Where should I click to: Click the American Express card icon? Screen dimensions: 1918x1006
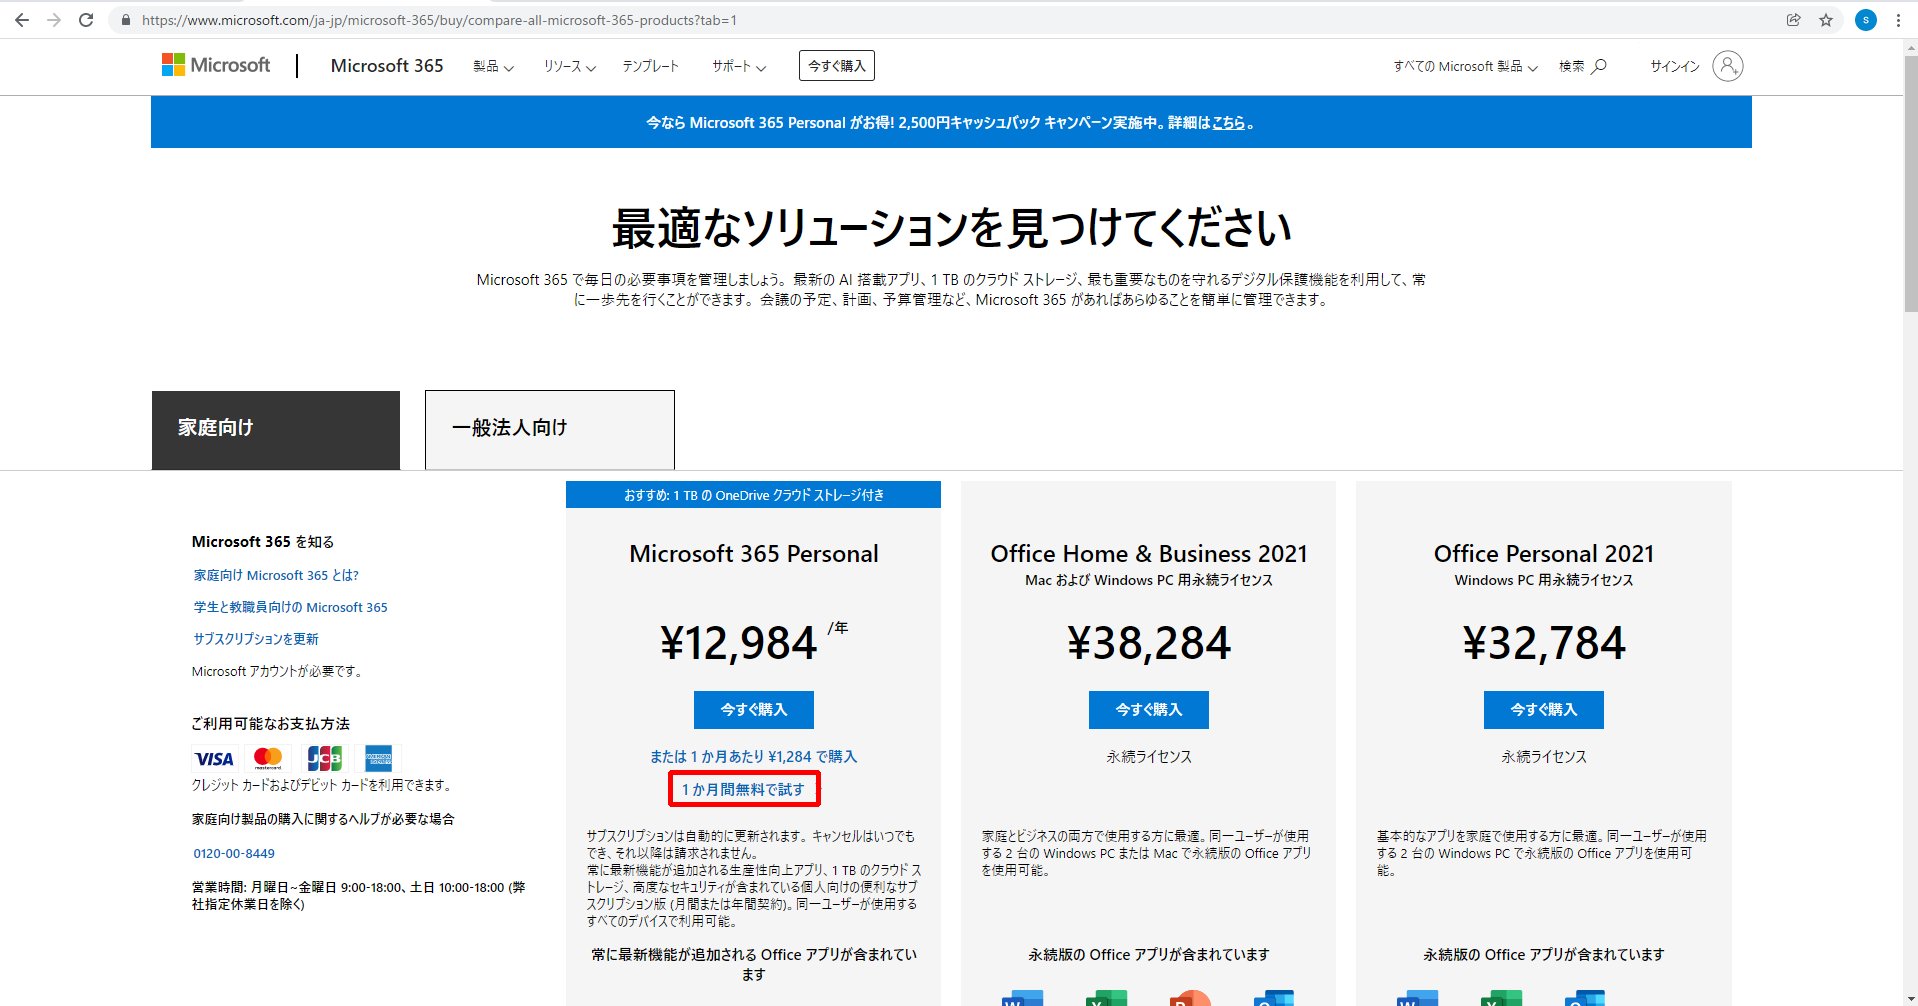(x=379, y=759)
